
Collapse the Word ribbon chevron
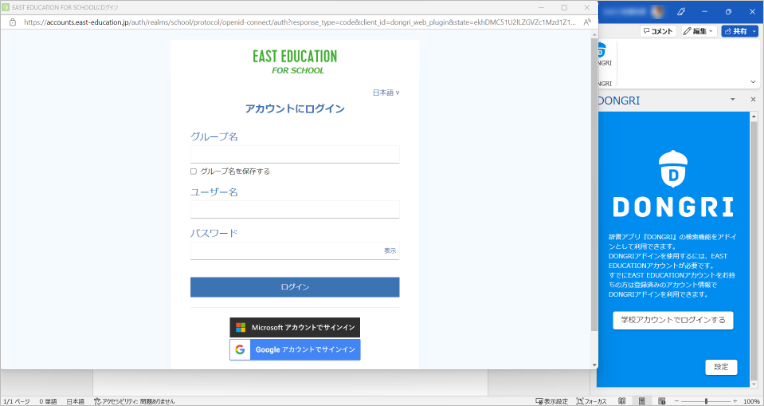tap(753, 82)
